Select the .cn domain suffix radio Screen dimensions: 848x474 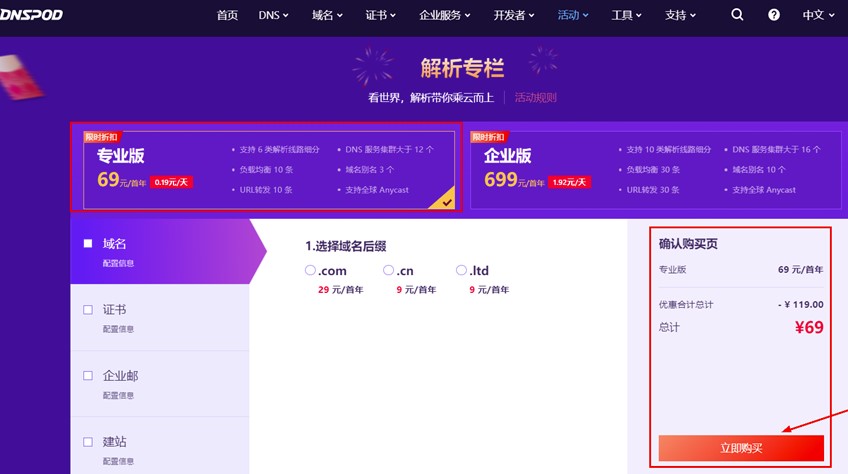(x=388, y=269)
